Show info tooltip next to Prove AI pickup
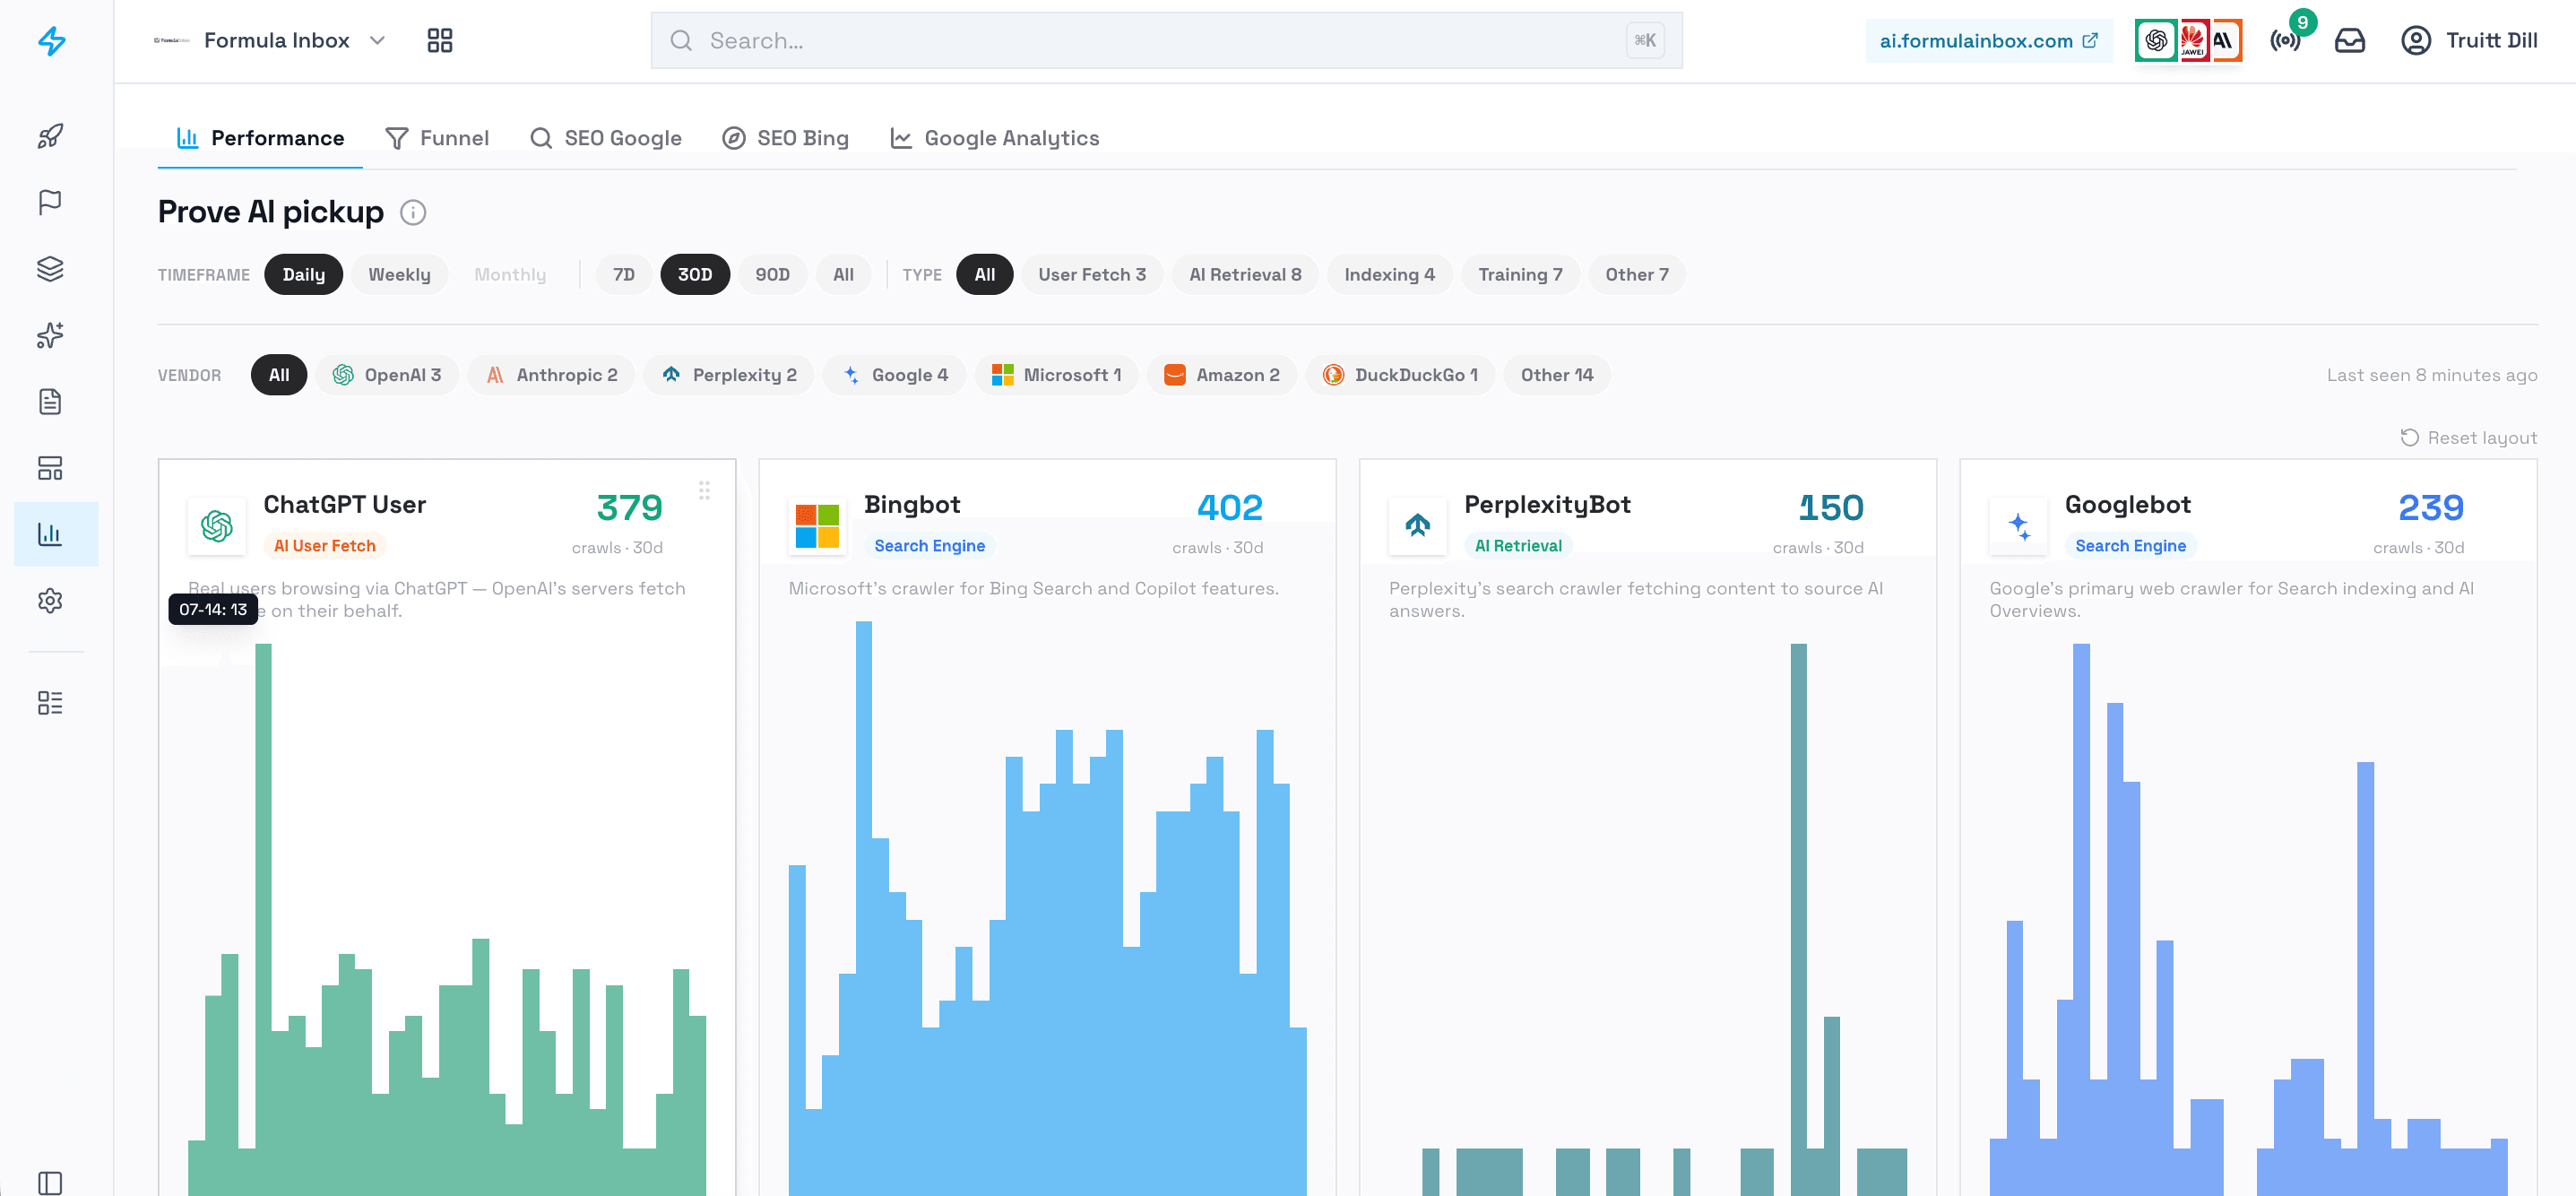The height and width of the screenshot is (1196, 2576). [413, 212]
